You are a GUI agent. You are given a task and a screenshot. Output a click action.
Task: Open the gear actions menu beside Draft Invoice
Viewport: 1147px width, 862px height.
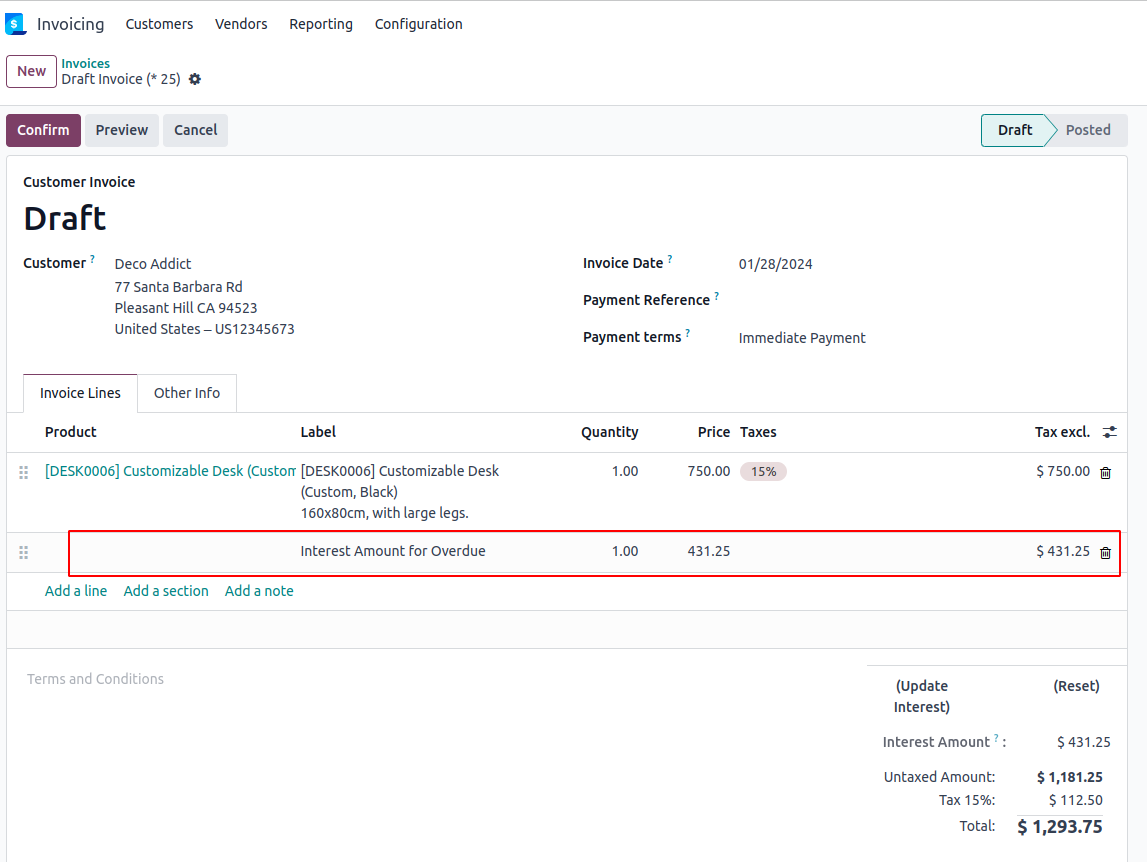tap(195, 79)
